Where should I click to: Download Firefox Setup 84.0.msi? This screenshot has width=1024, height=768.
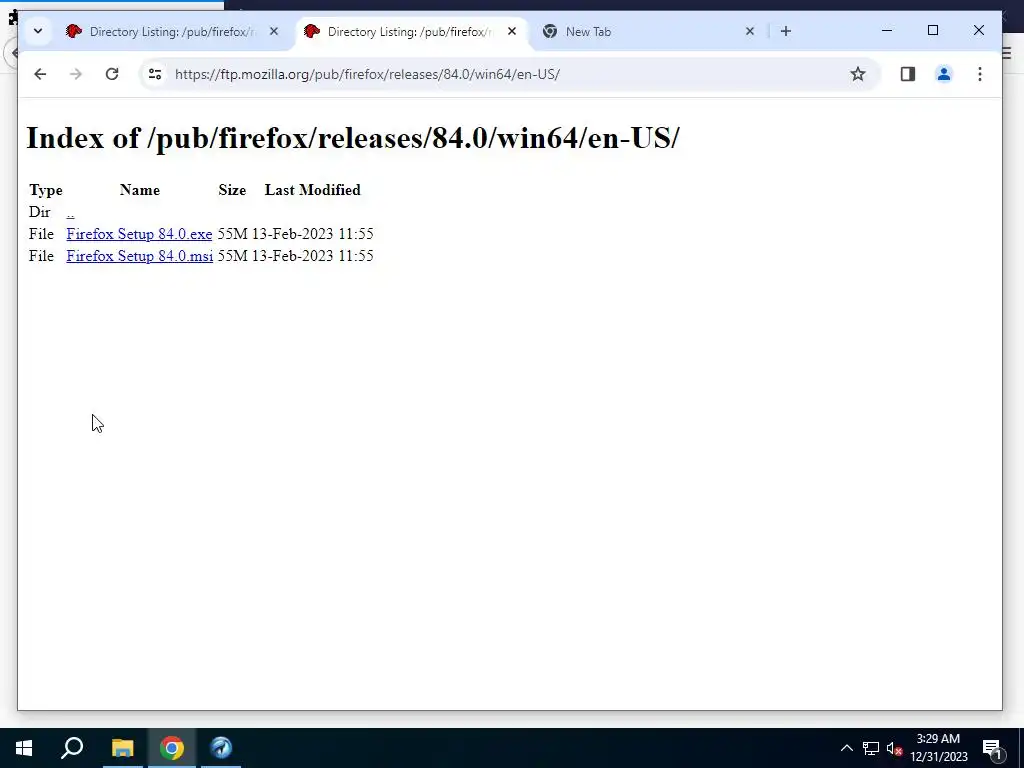[x=139, y=256]
